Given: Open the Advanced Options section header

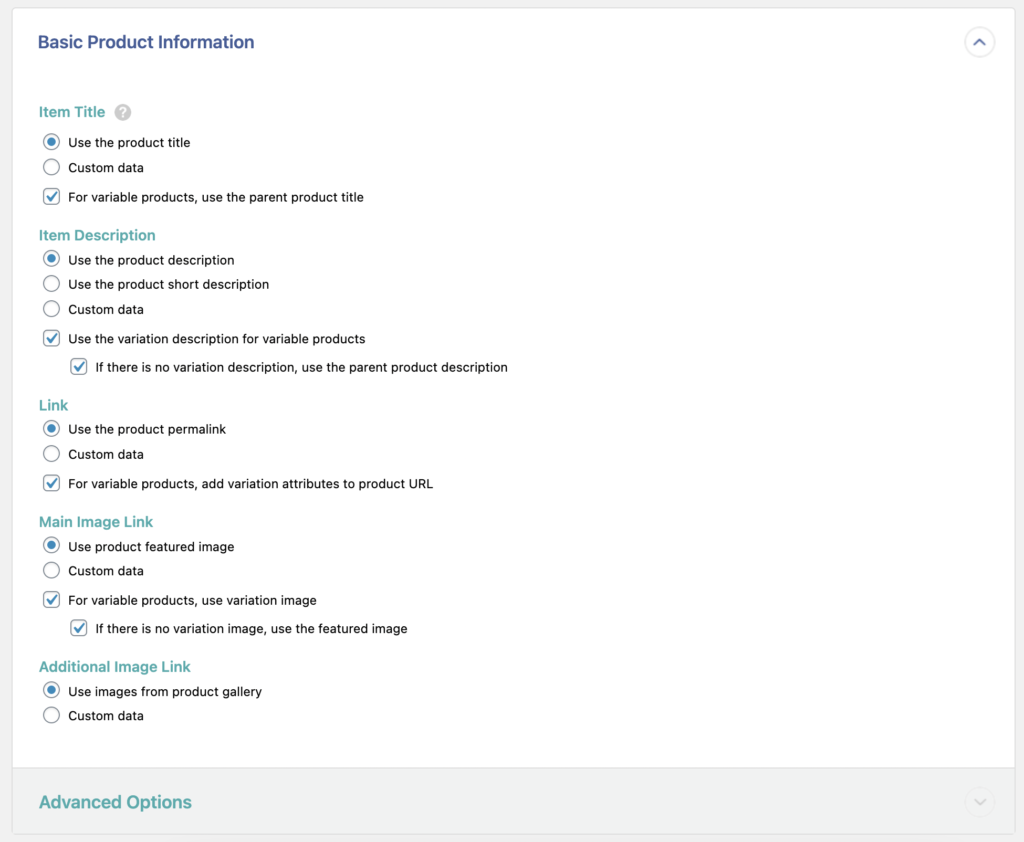Looking at the screenshot, I should pos(115,802).
